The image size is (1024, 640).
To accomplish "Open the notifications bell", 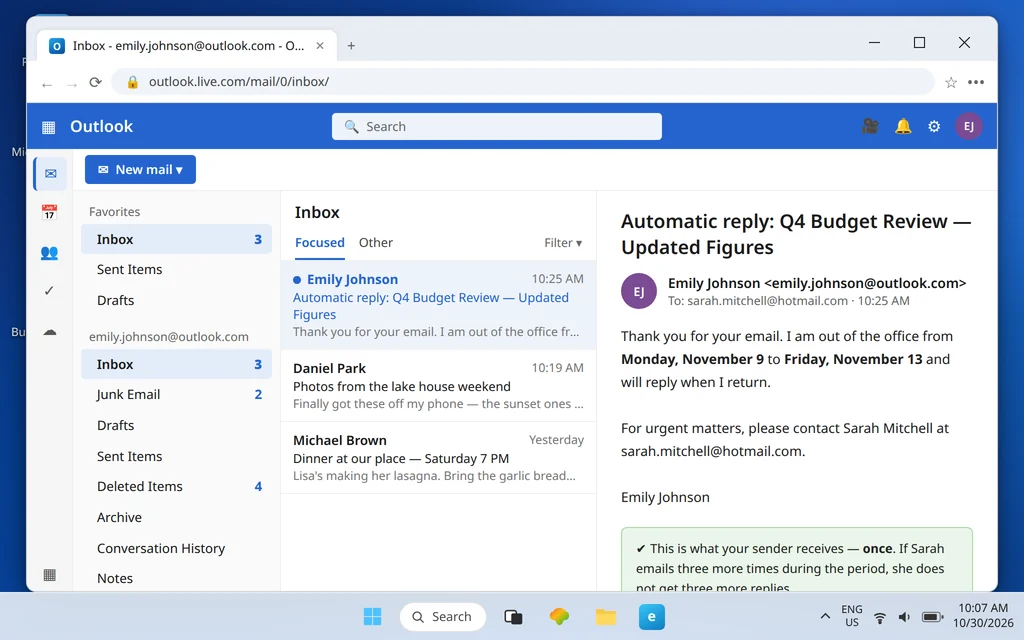I will point(903,126).
